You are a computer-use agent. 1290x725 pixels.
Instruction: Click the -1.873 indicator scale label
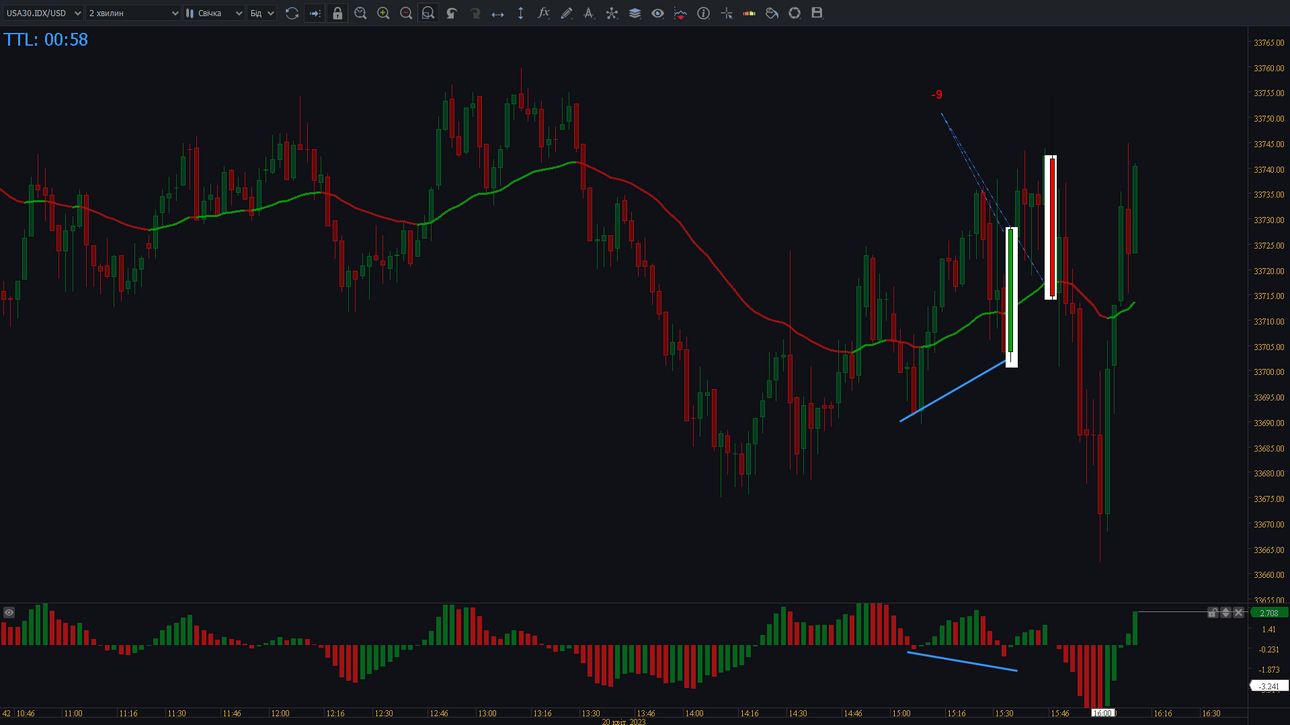[x=1269, y=670]
